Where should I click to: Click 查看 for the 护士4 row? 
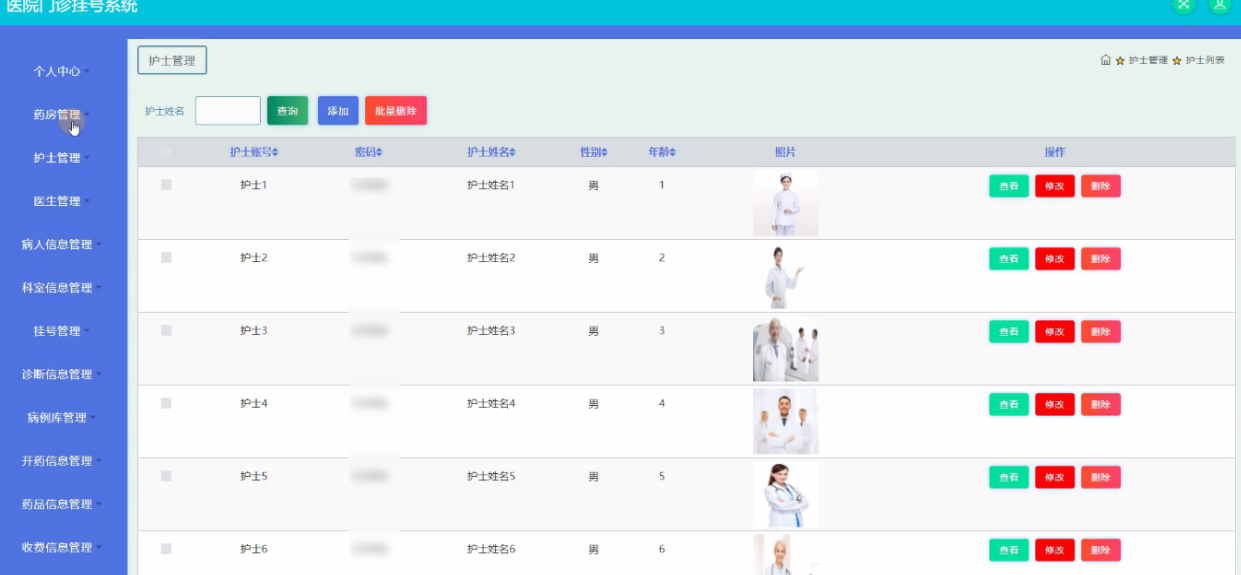[1009, 404]
